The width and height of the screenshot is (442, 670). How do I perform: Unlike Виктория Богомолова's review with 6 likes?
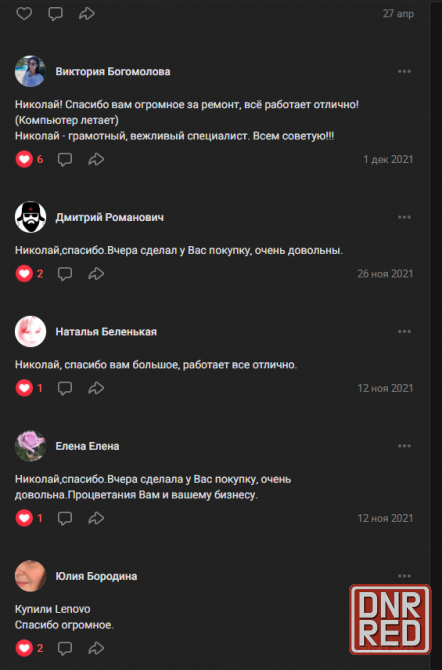24,159
